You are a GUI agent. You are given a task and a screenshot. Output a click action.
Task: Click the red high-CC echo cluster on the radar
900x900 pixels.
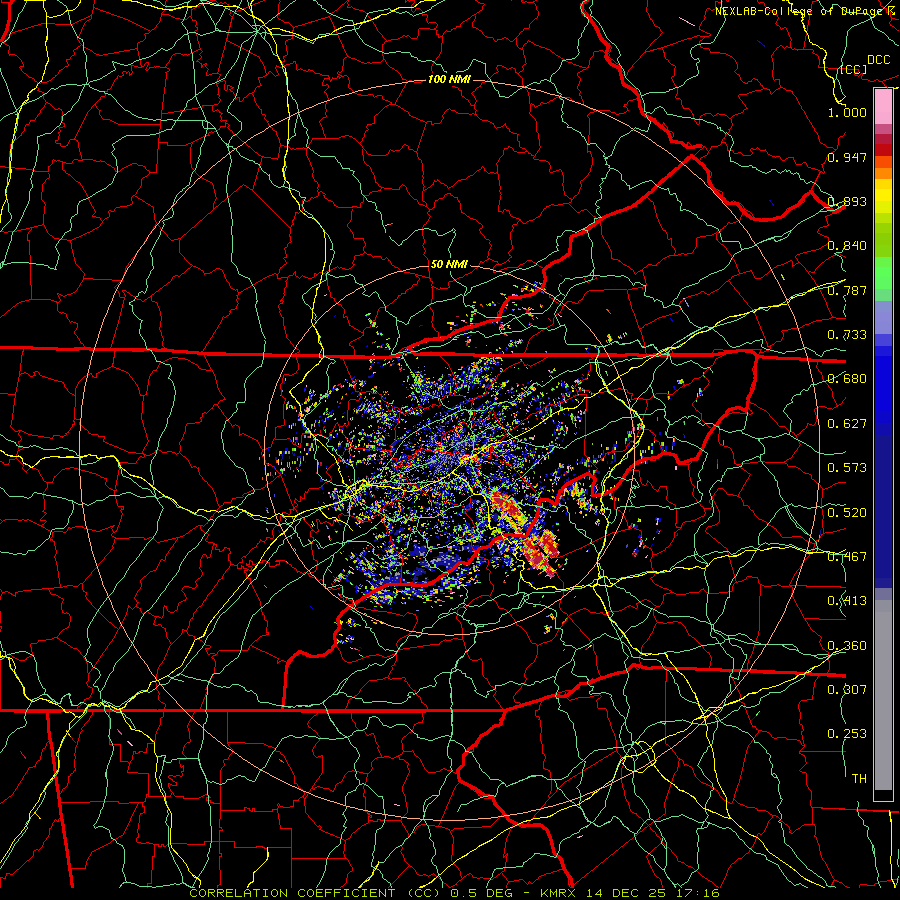527,535
